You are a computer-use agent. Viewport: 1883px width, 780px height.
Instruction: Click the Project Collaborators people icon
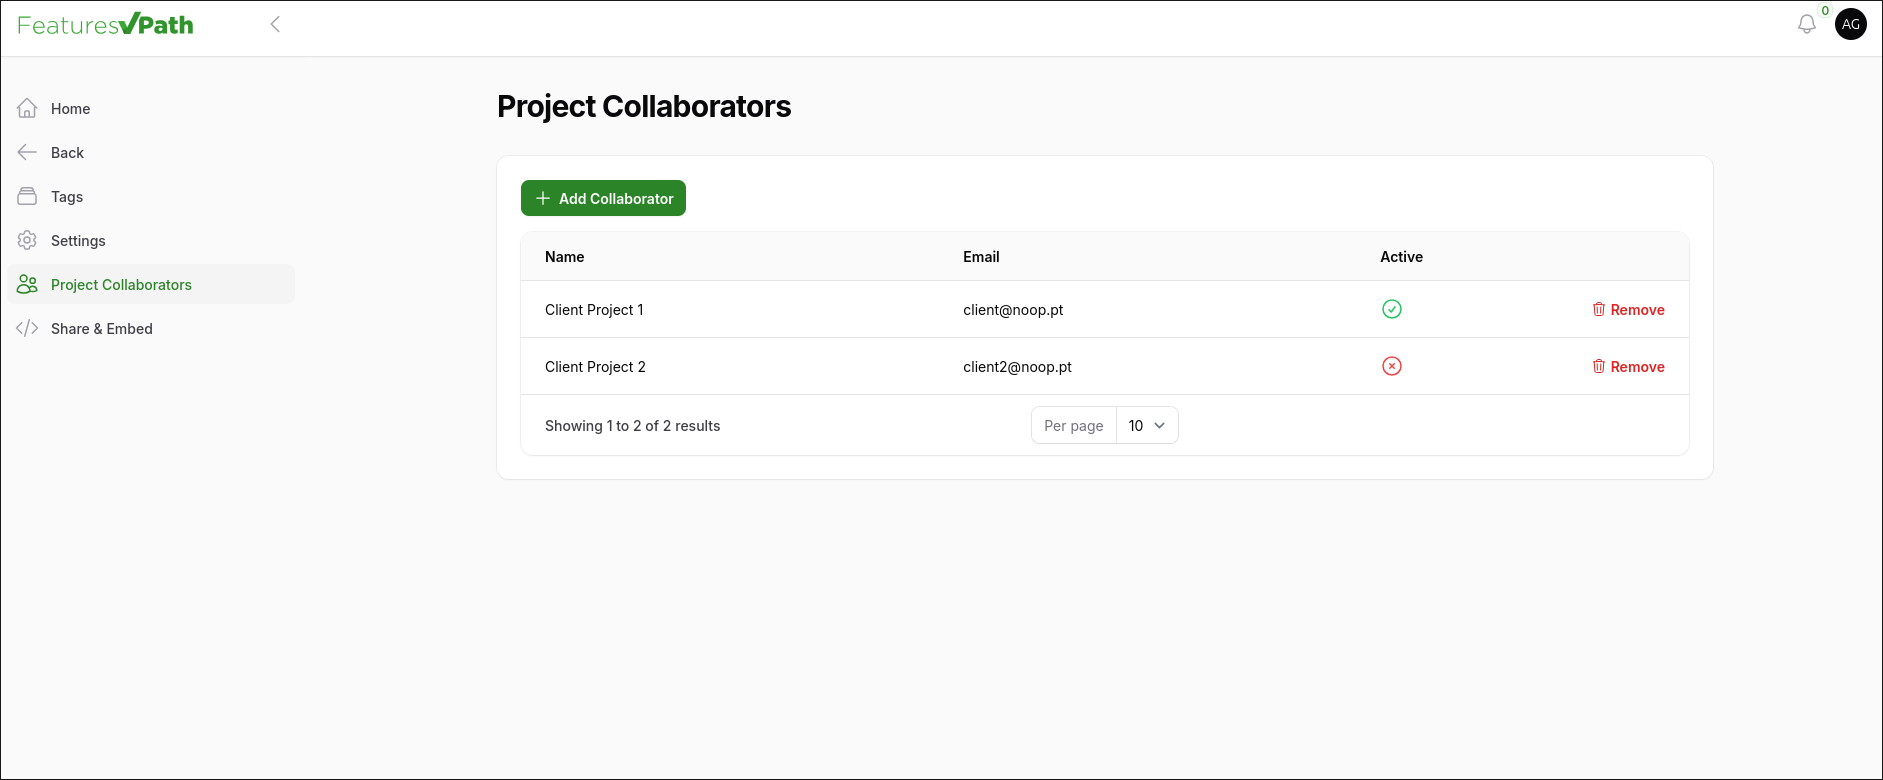click(x=27, y=284)
